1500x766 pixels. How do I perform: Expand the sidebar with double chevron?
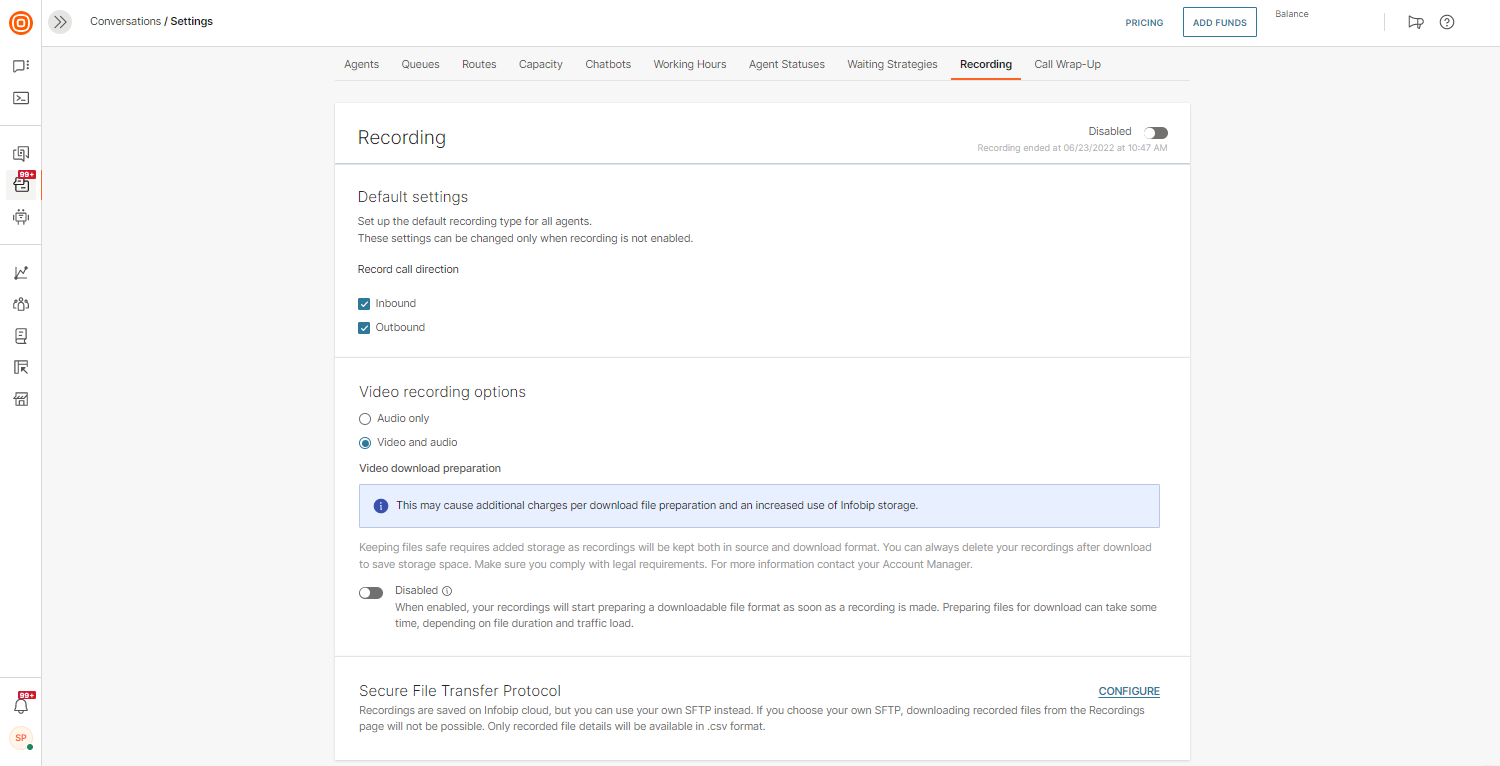tap(60, 22)
